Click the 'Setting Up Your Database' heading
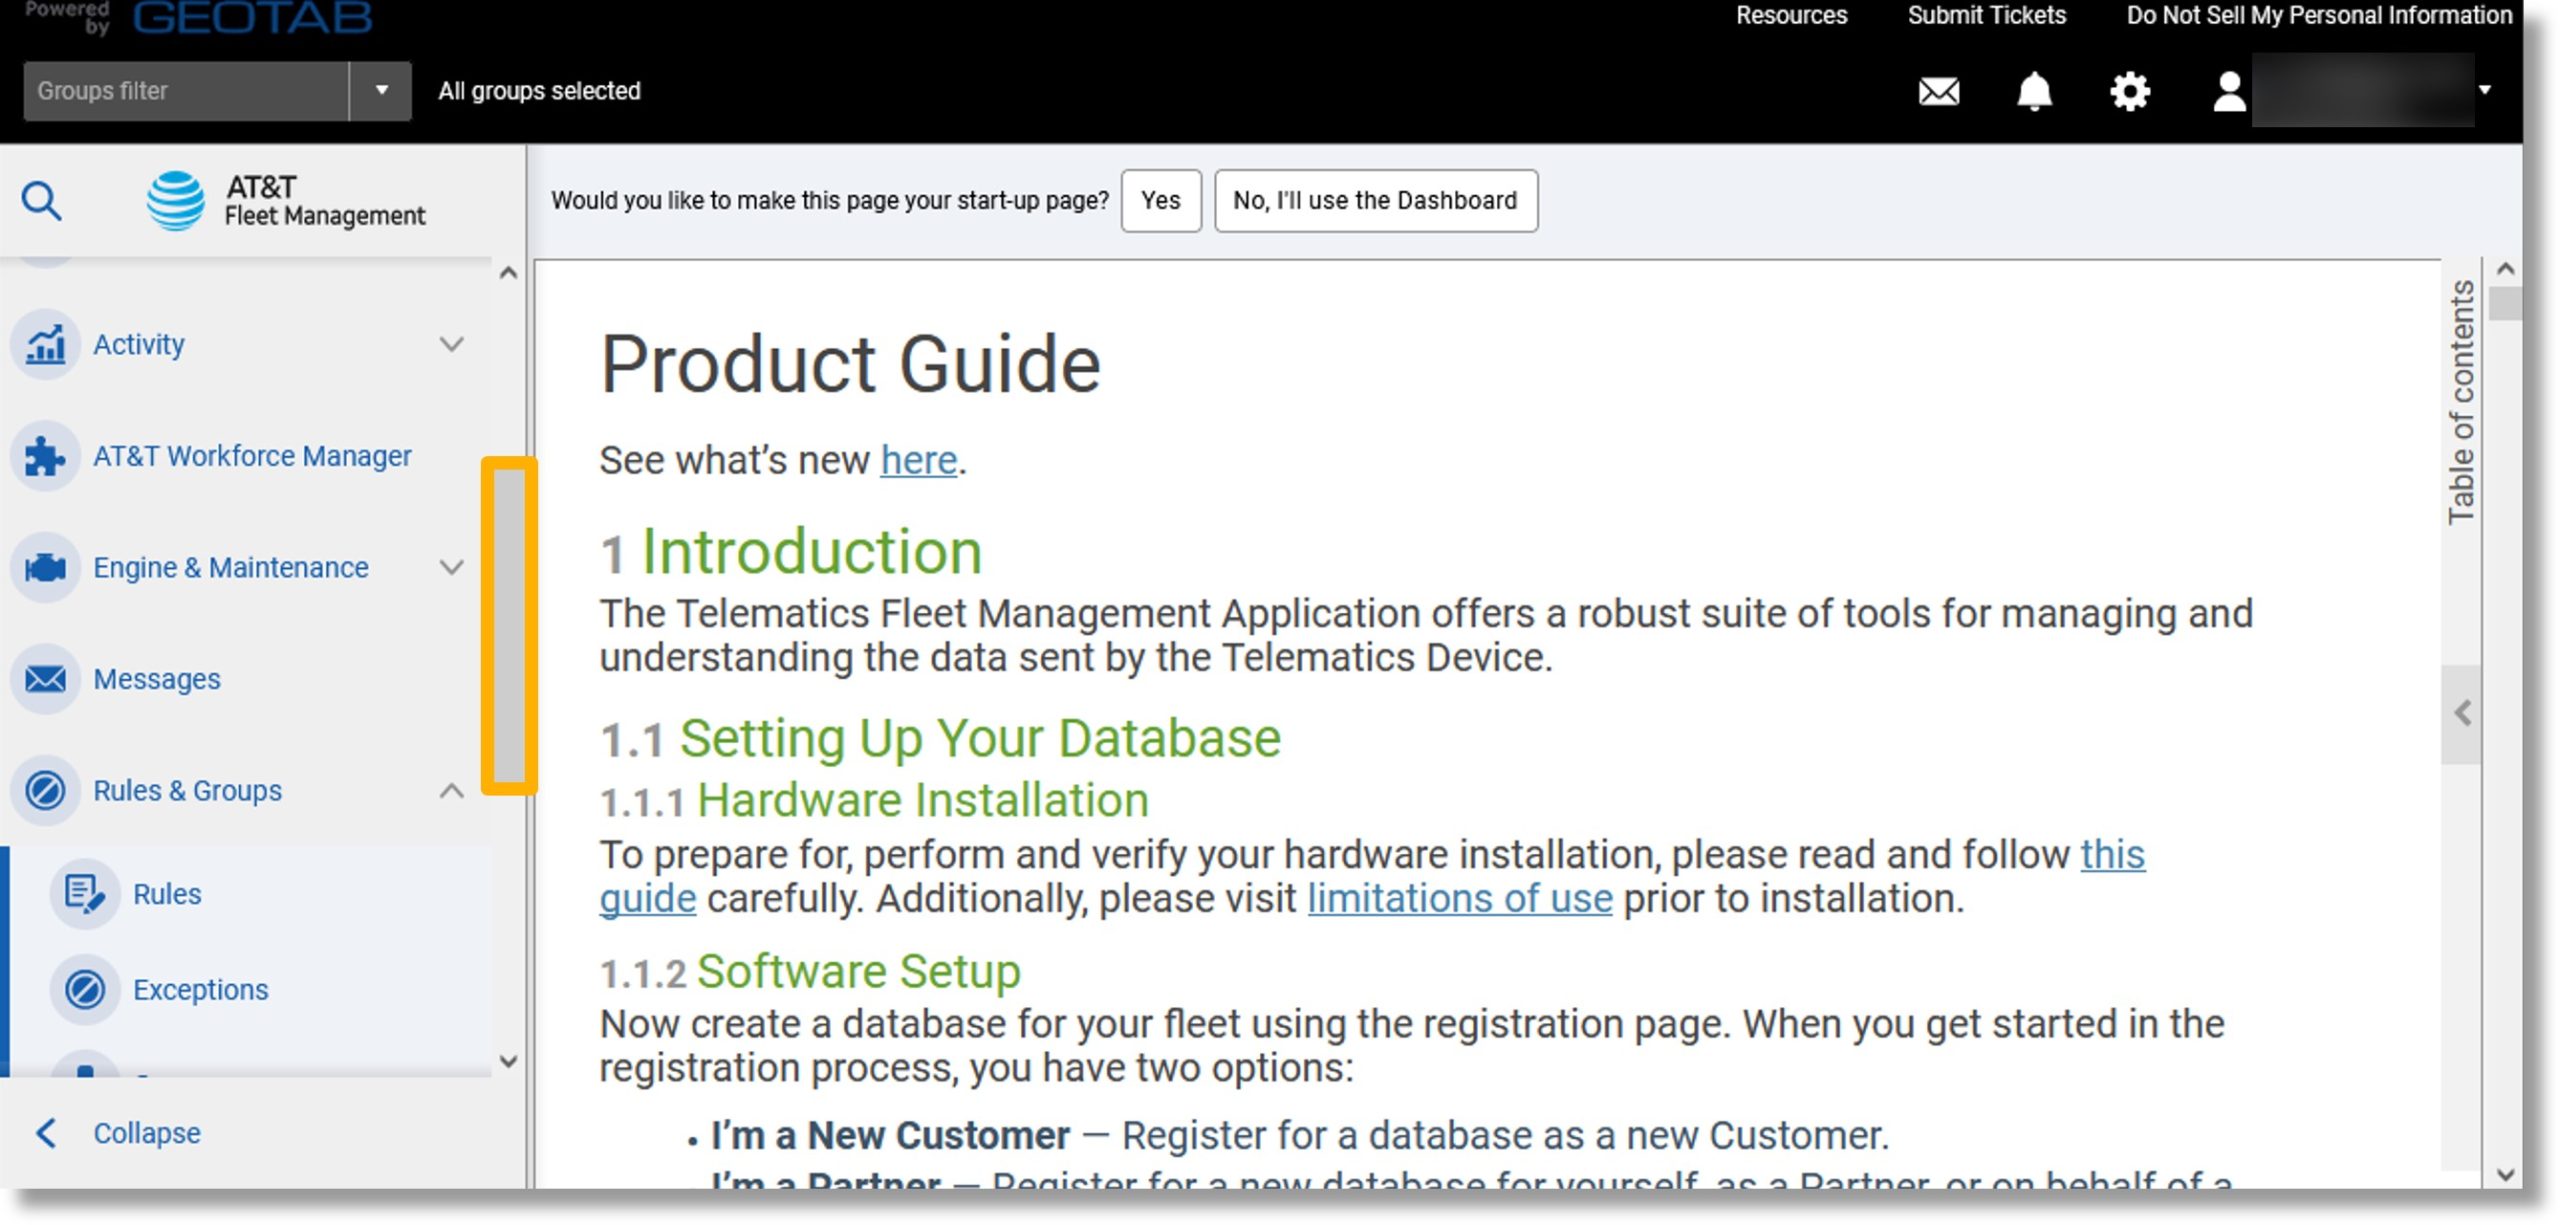This screenshot has width=2560, height=1225. pos(980,739)
